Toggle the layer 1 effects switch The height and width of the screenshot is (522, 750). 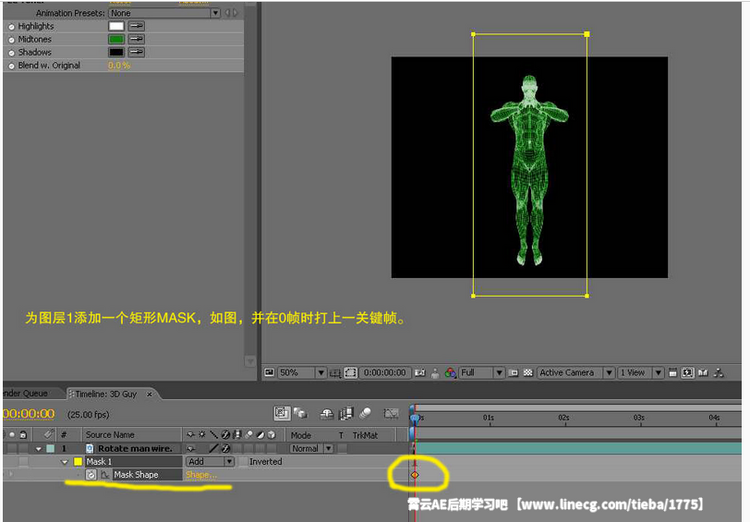coord(226,449)
